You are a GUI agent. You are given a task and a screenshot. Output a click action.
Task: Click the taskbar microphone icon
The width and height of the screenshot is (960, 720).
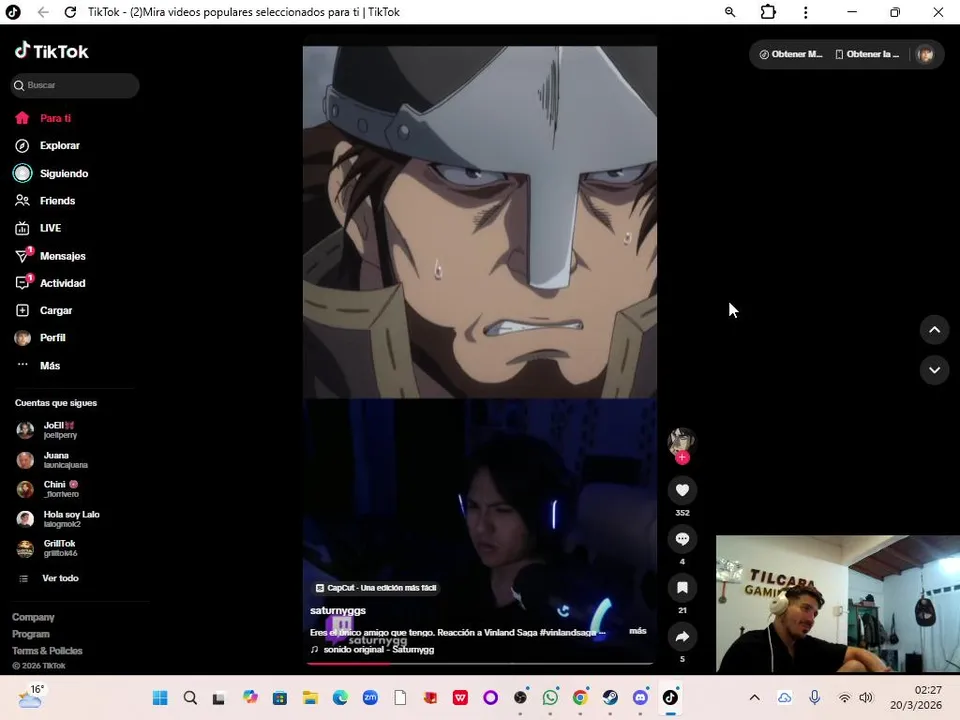(814, 698)
